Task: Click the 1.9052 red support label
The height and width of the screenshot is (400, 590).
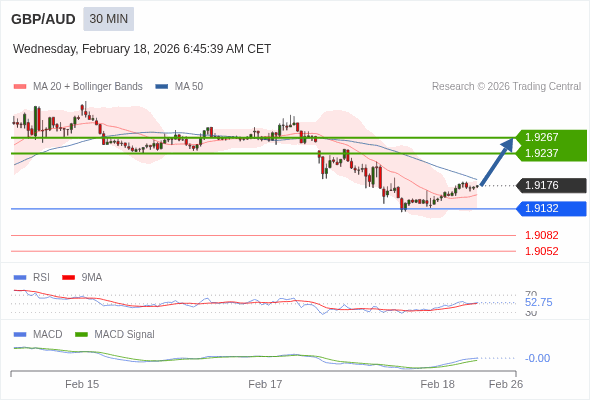Action: [x=541, y=251]
